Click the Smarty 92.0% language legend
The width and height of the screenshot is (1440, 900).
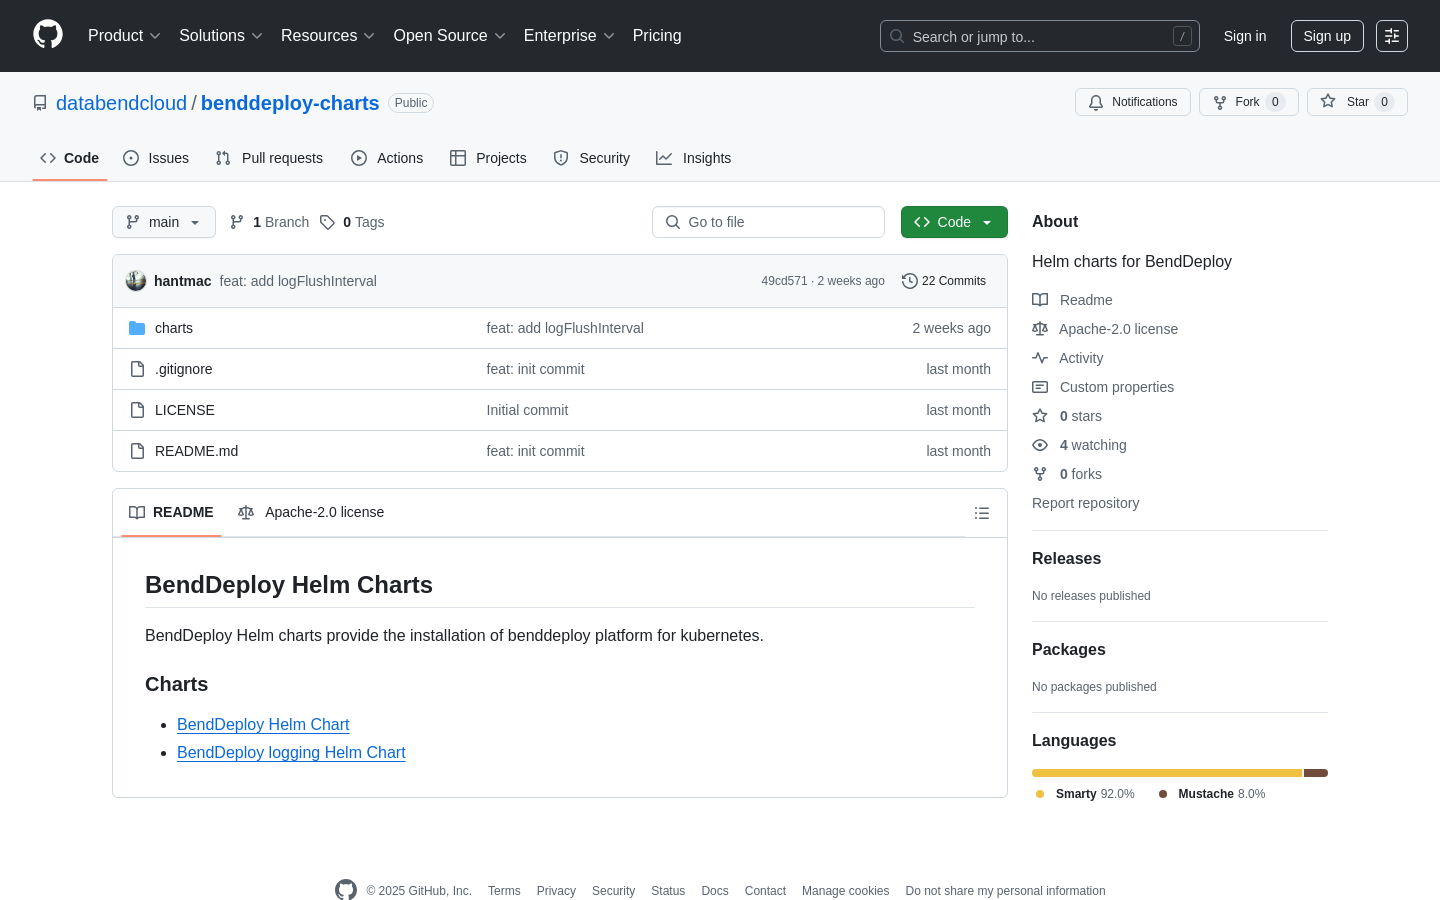coord(1085,794)
